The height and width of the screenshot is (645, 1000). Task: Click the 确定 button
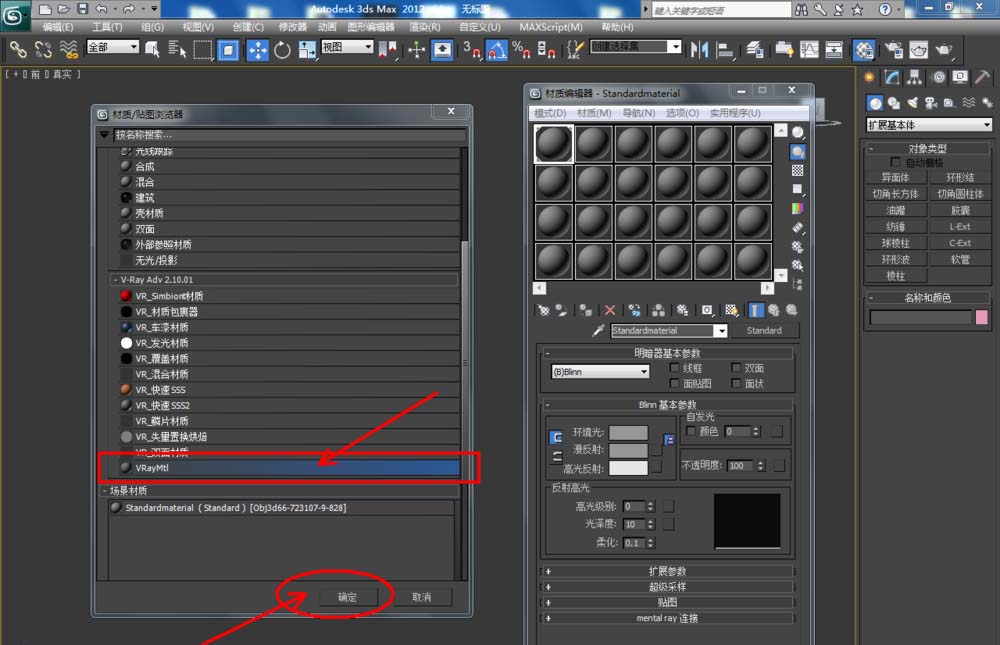(347, 597)
